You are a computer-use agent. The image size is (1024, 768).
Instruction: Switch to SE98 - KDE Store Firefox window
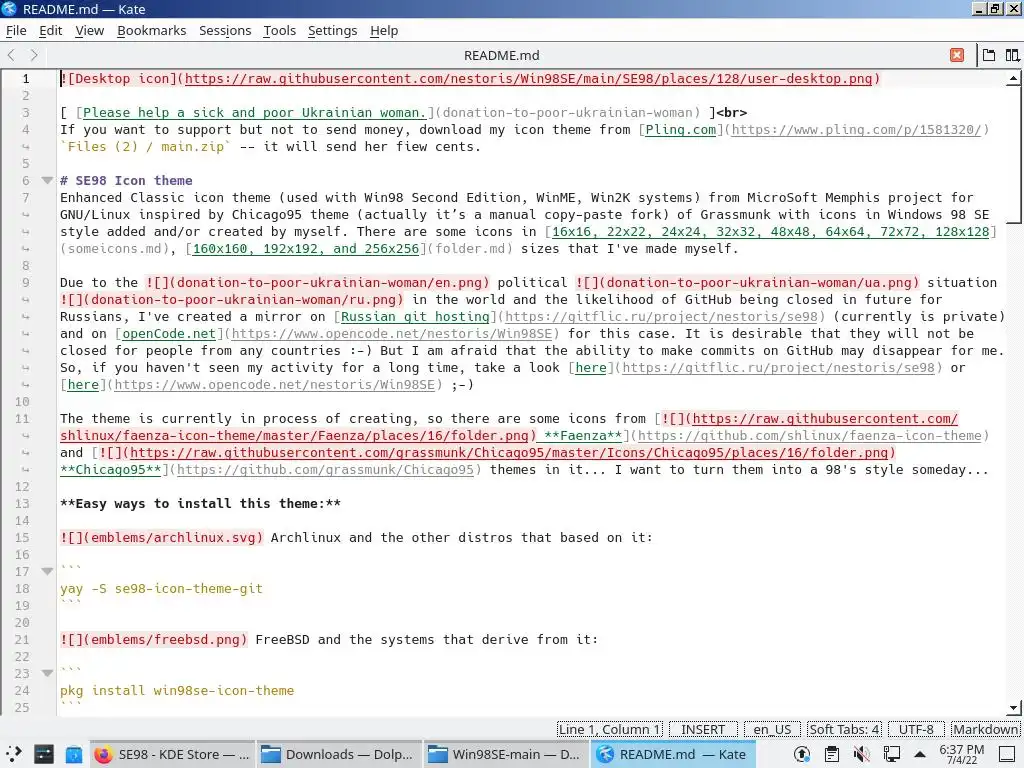(172, 754)
